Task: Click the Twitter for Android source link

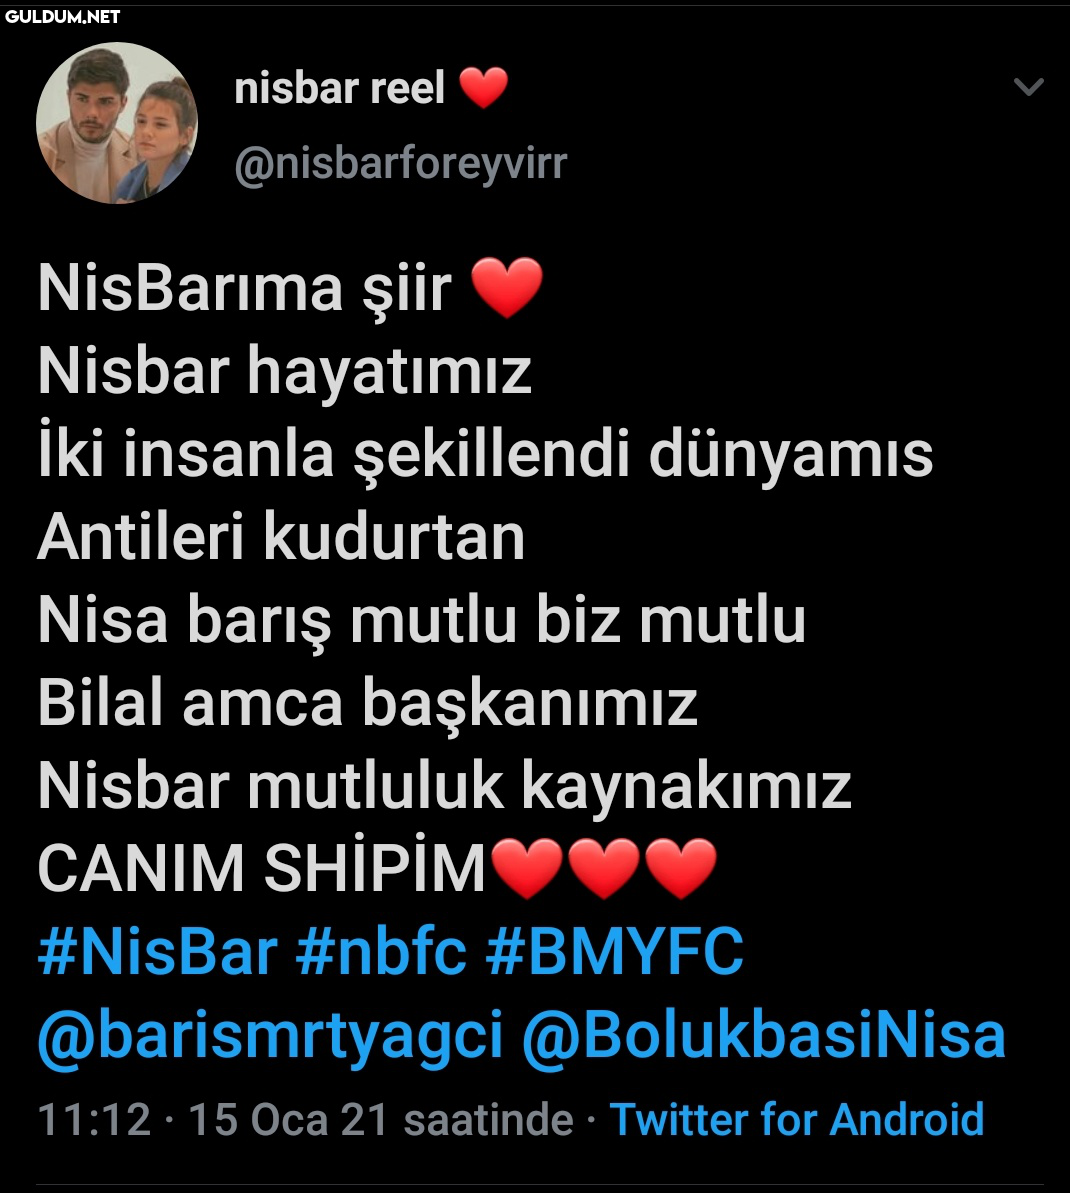Action: tap(797, 1120)
